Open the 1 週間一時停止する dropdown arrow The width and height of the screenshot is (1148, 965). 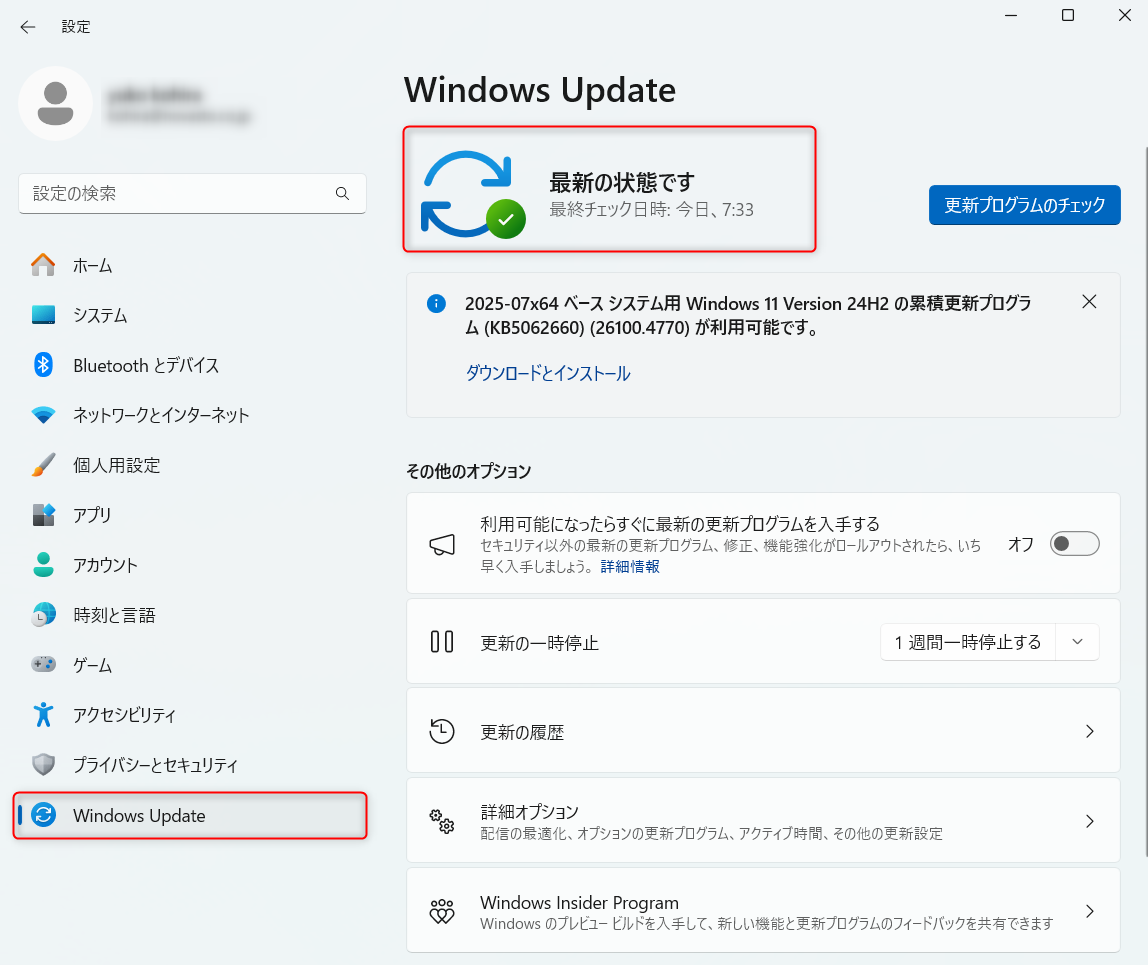pos(1077,642)
